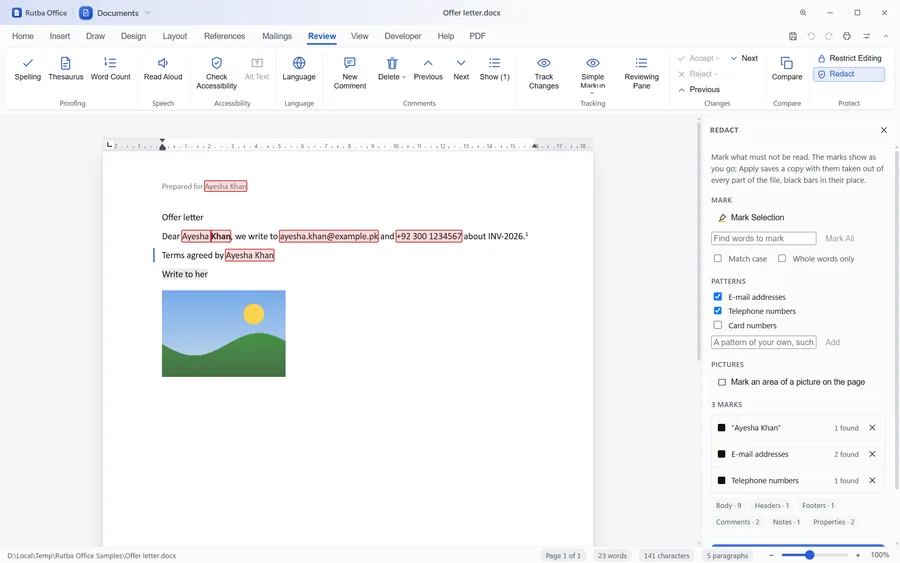The image size is (900, 563).
Task: Click the Redact button in Protect group
Action: (849, 74)
